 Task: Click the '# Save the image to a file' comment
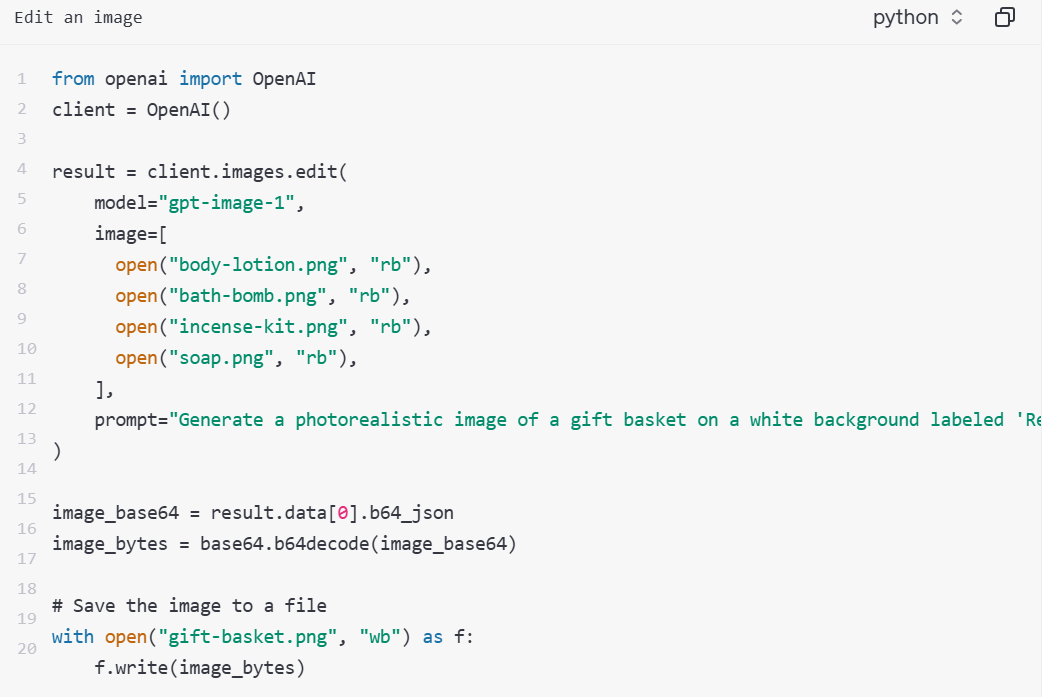189,606
